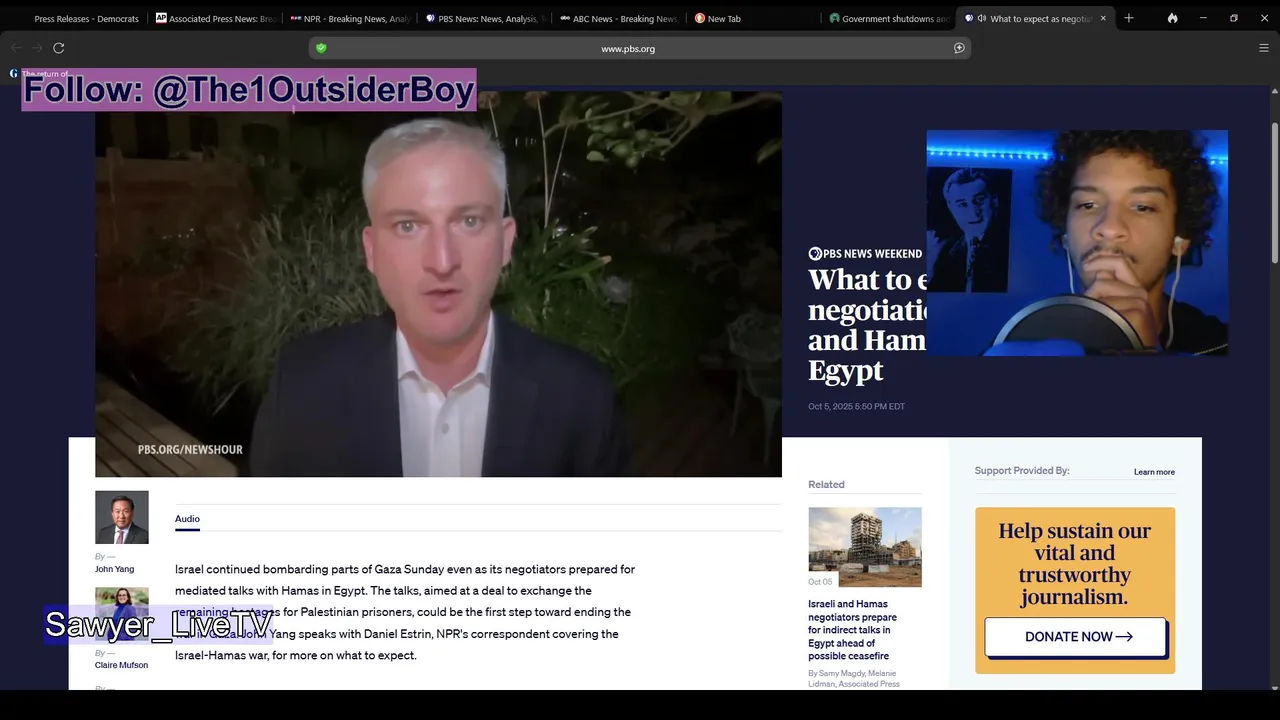Click the PBS News interview video
The width and height of the screenshot is (1280, 720).
click(438, 284)
